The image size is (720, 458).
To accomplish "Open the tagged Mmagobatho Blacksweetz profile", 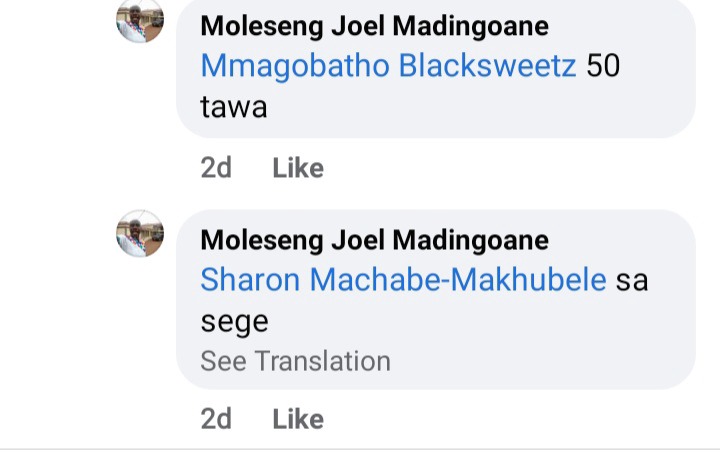I will pyautogui.click(x=389, y=65).
